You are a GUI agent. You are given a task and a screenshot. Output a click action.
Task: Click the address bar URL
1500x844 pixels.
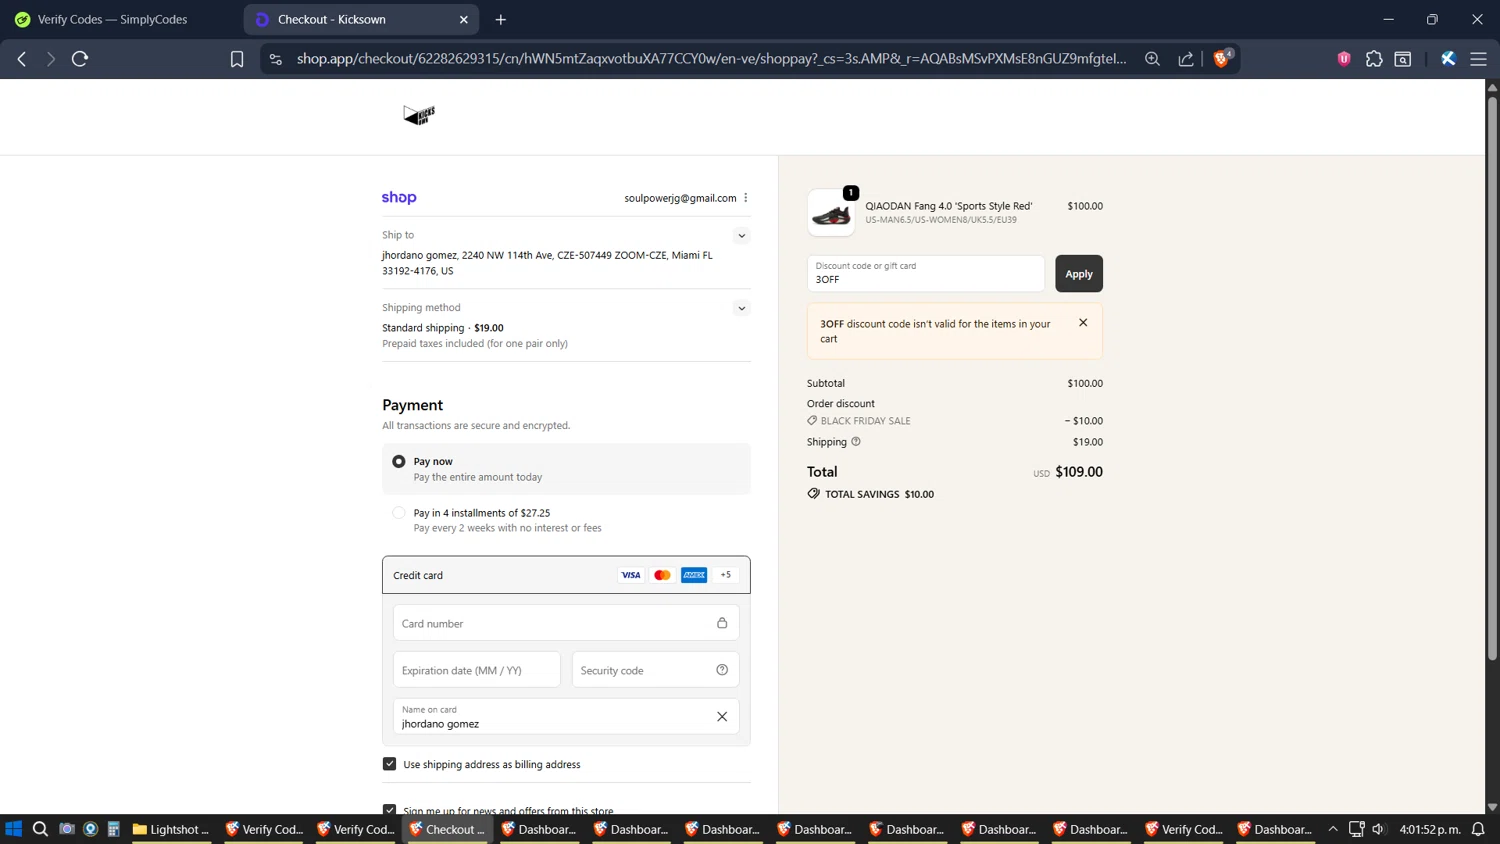pos(711,59)
